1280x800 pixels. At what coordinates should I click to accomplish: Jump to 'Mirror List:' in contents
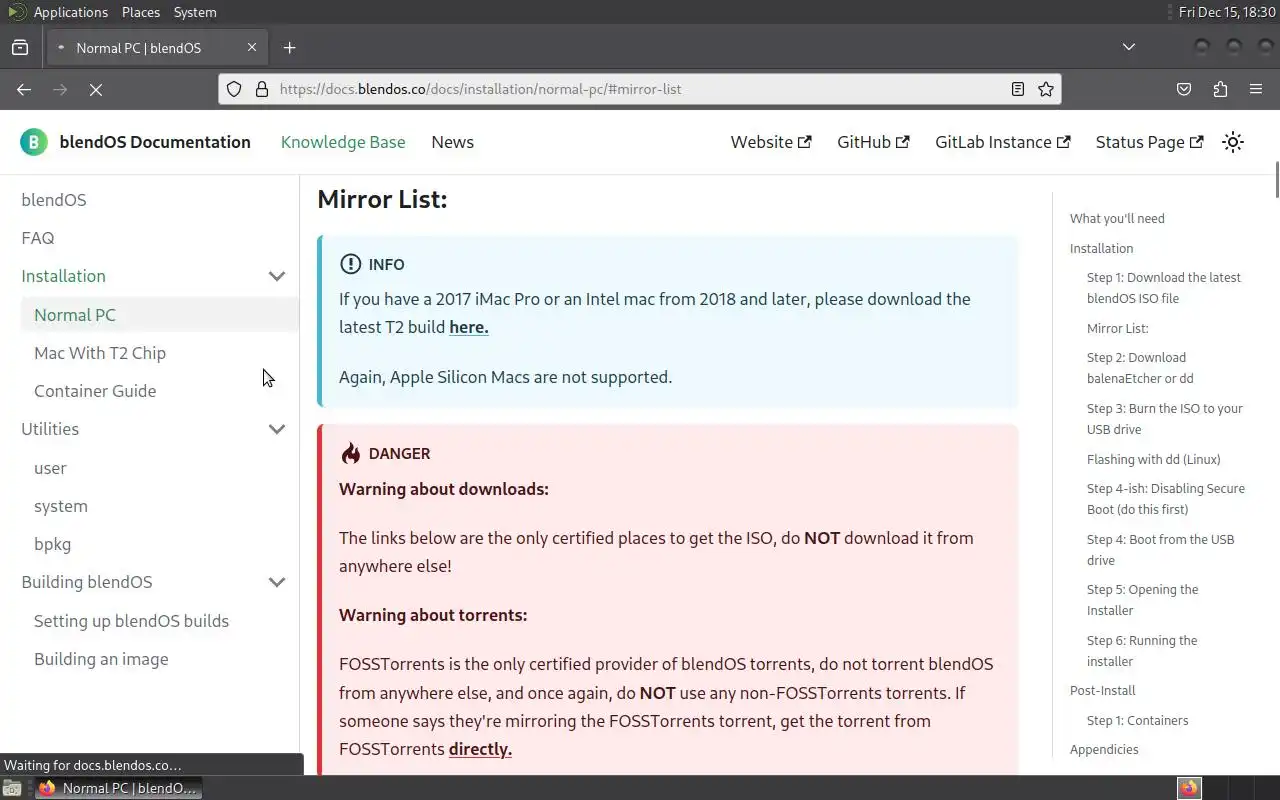click(x=1117, y=328)
